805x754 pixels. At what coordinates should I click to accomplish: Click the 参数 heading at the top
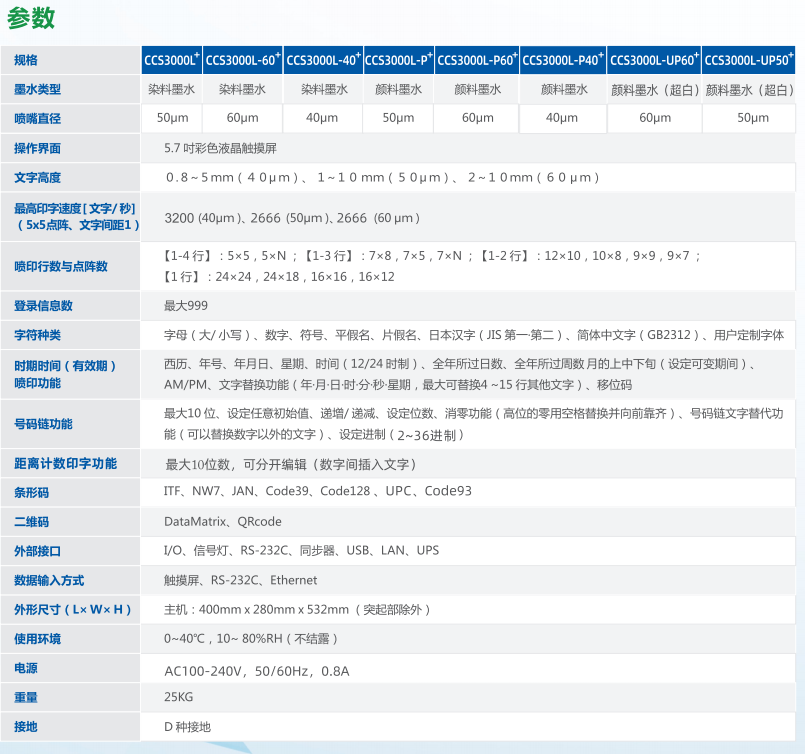coord(31,18)
